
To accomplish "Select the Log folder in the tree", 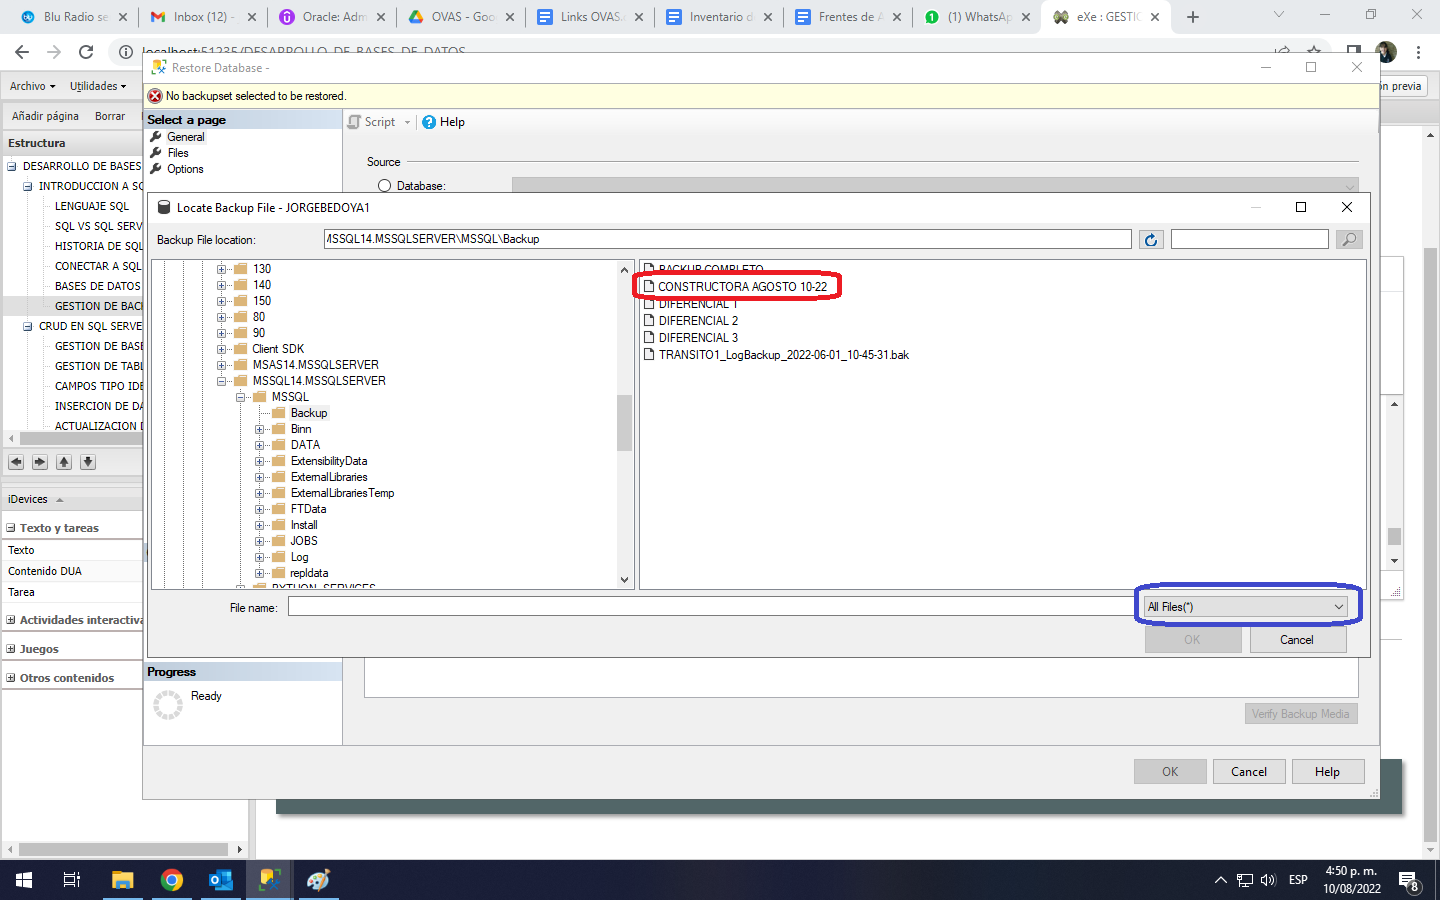I will (x=299, y=557).
